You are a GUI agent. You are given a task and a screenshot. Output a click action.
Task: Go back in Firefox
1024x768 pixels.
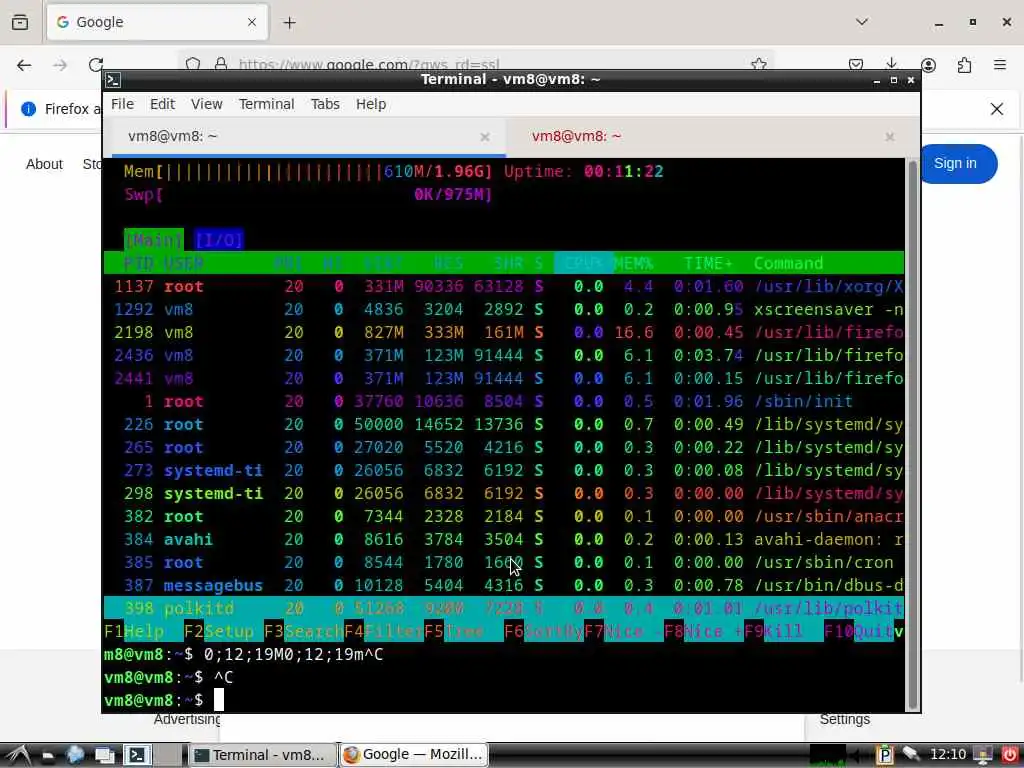click(24, 65)
